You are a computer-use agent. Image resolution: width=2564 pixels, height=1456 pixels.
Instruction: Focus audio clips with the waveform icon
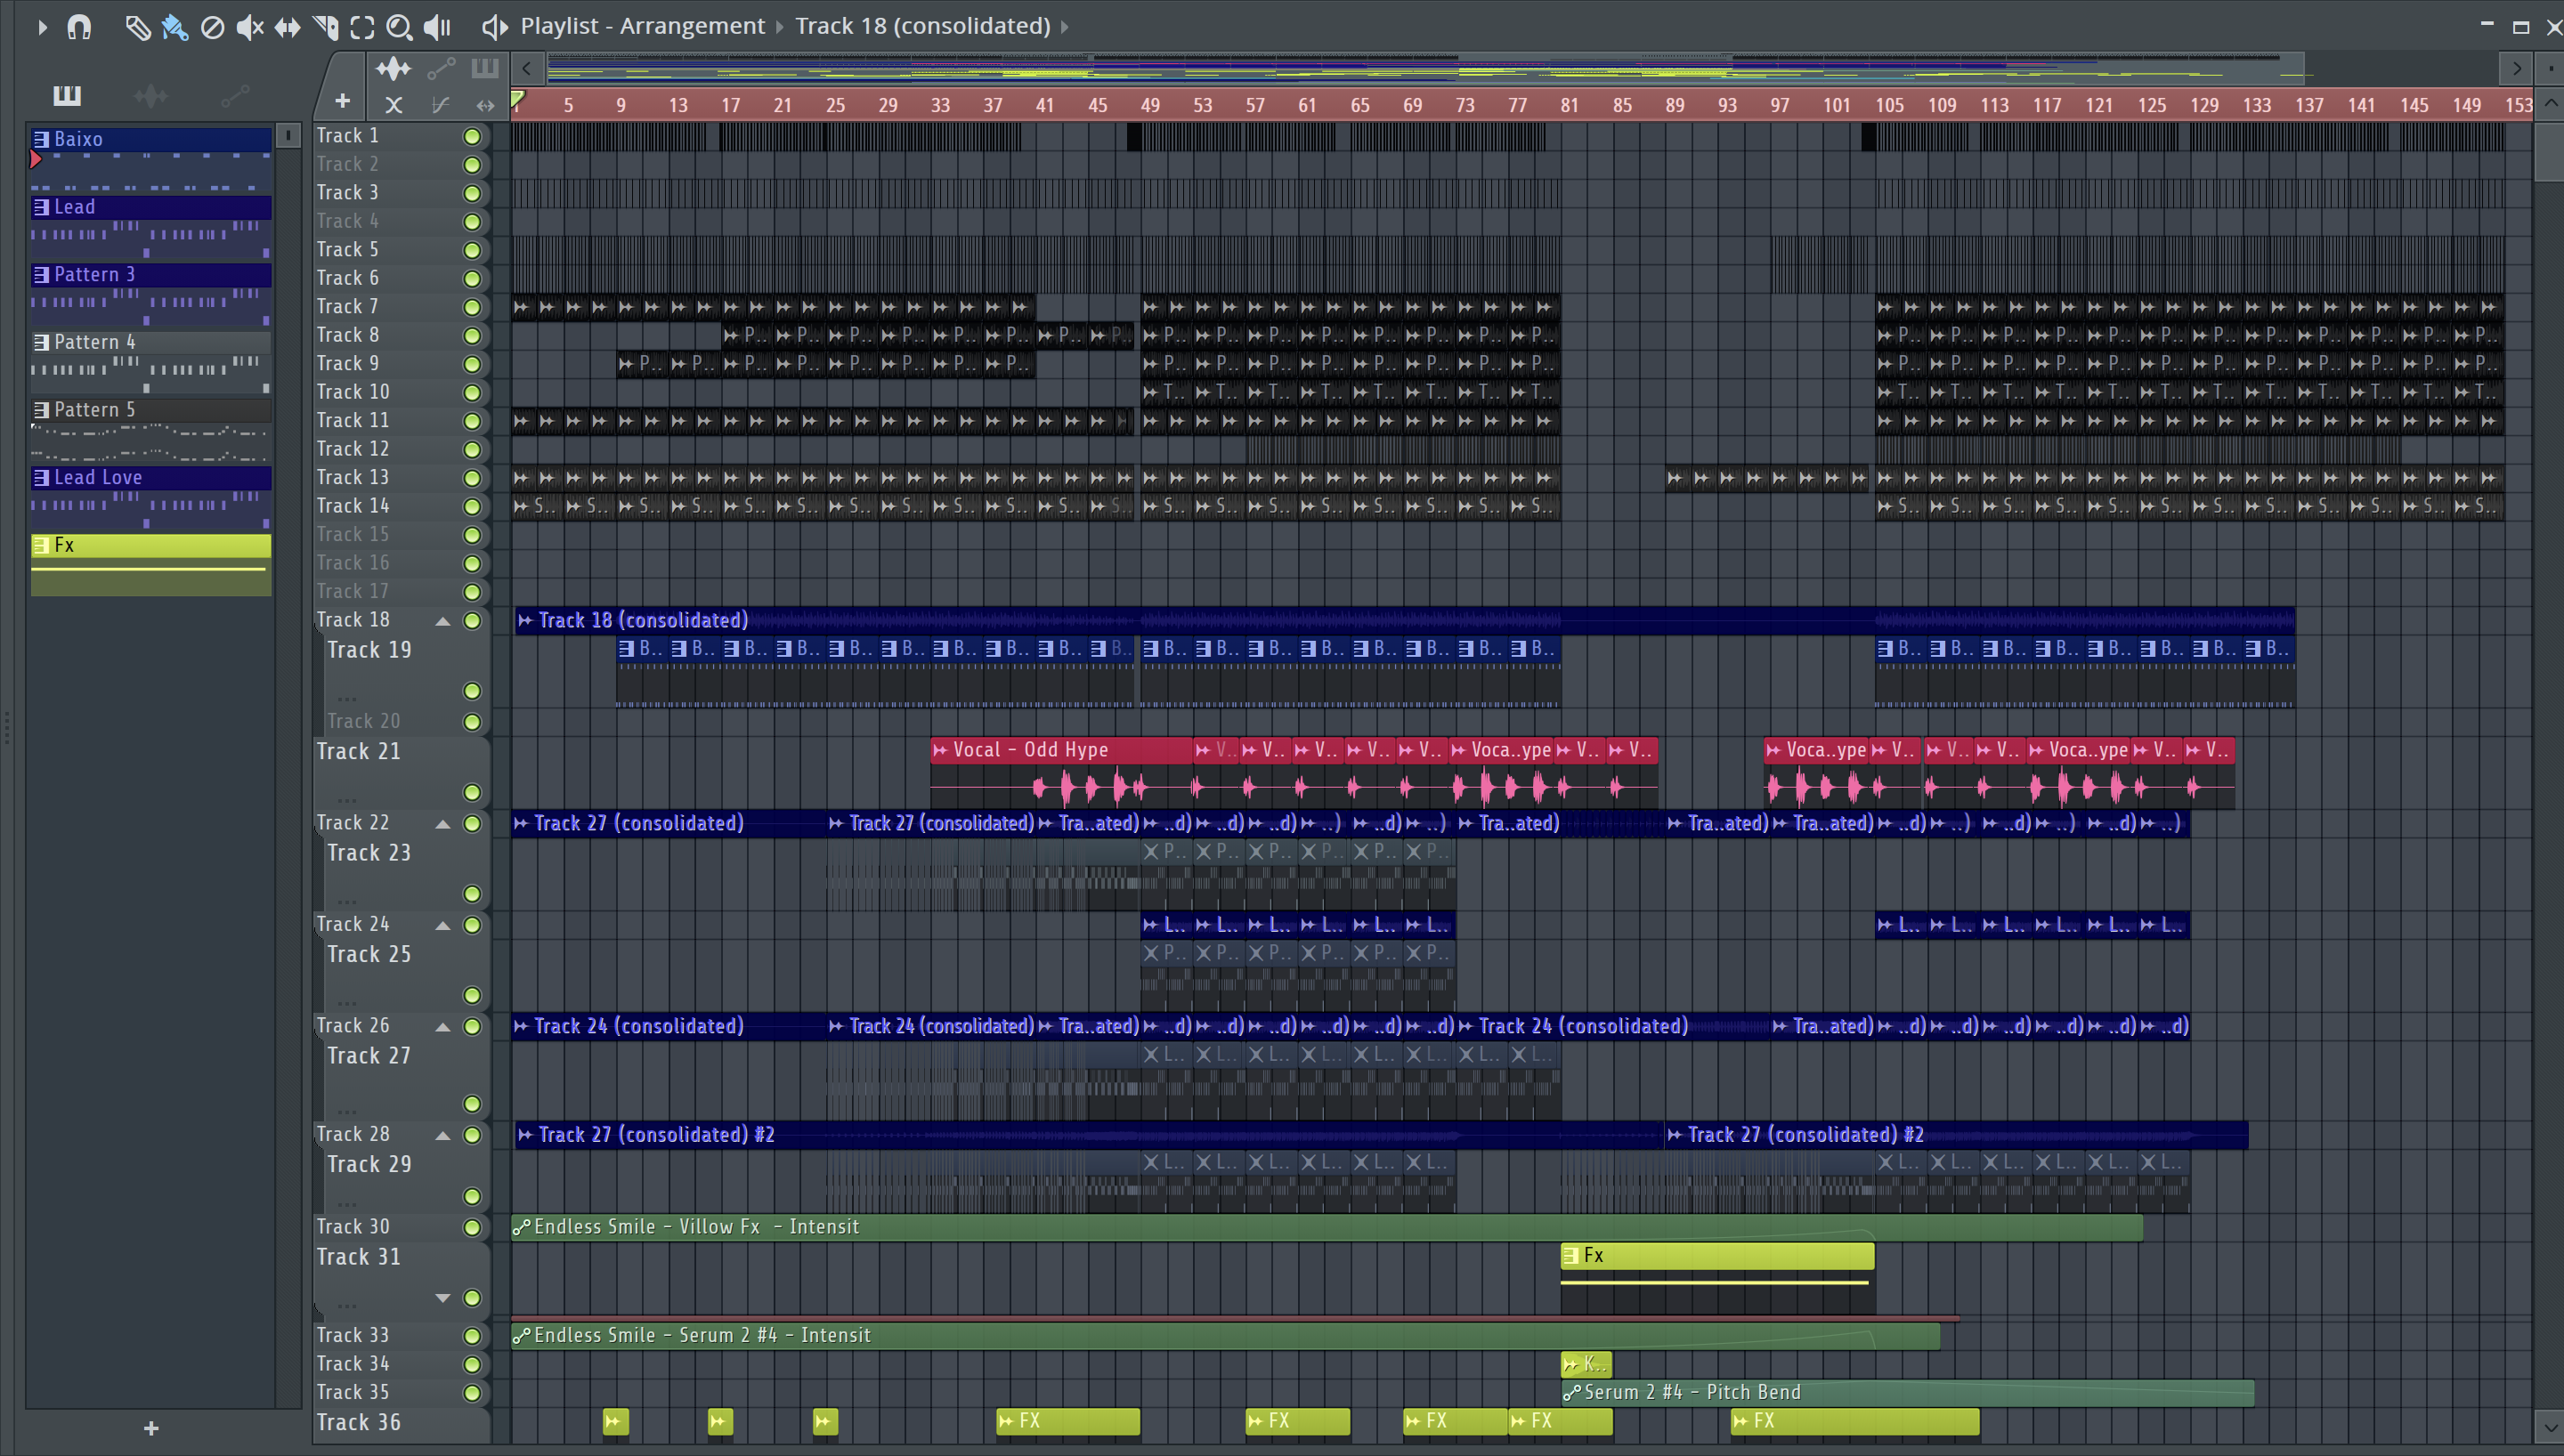[393, 69]
